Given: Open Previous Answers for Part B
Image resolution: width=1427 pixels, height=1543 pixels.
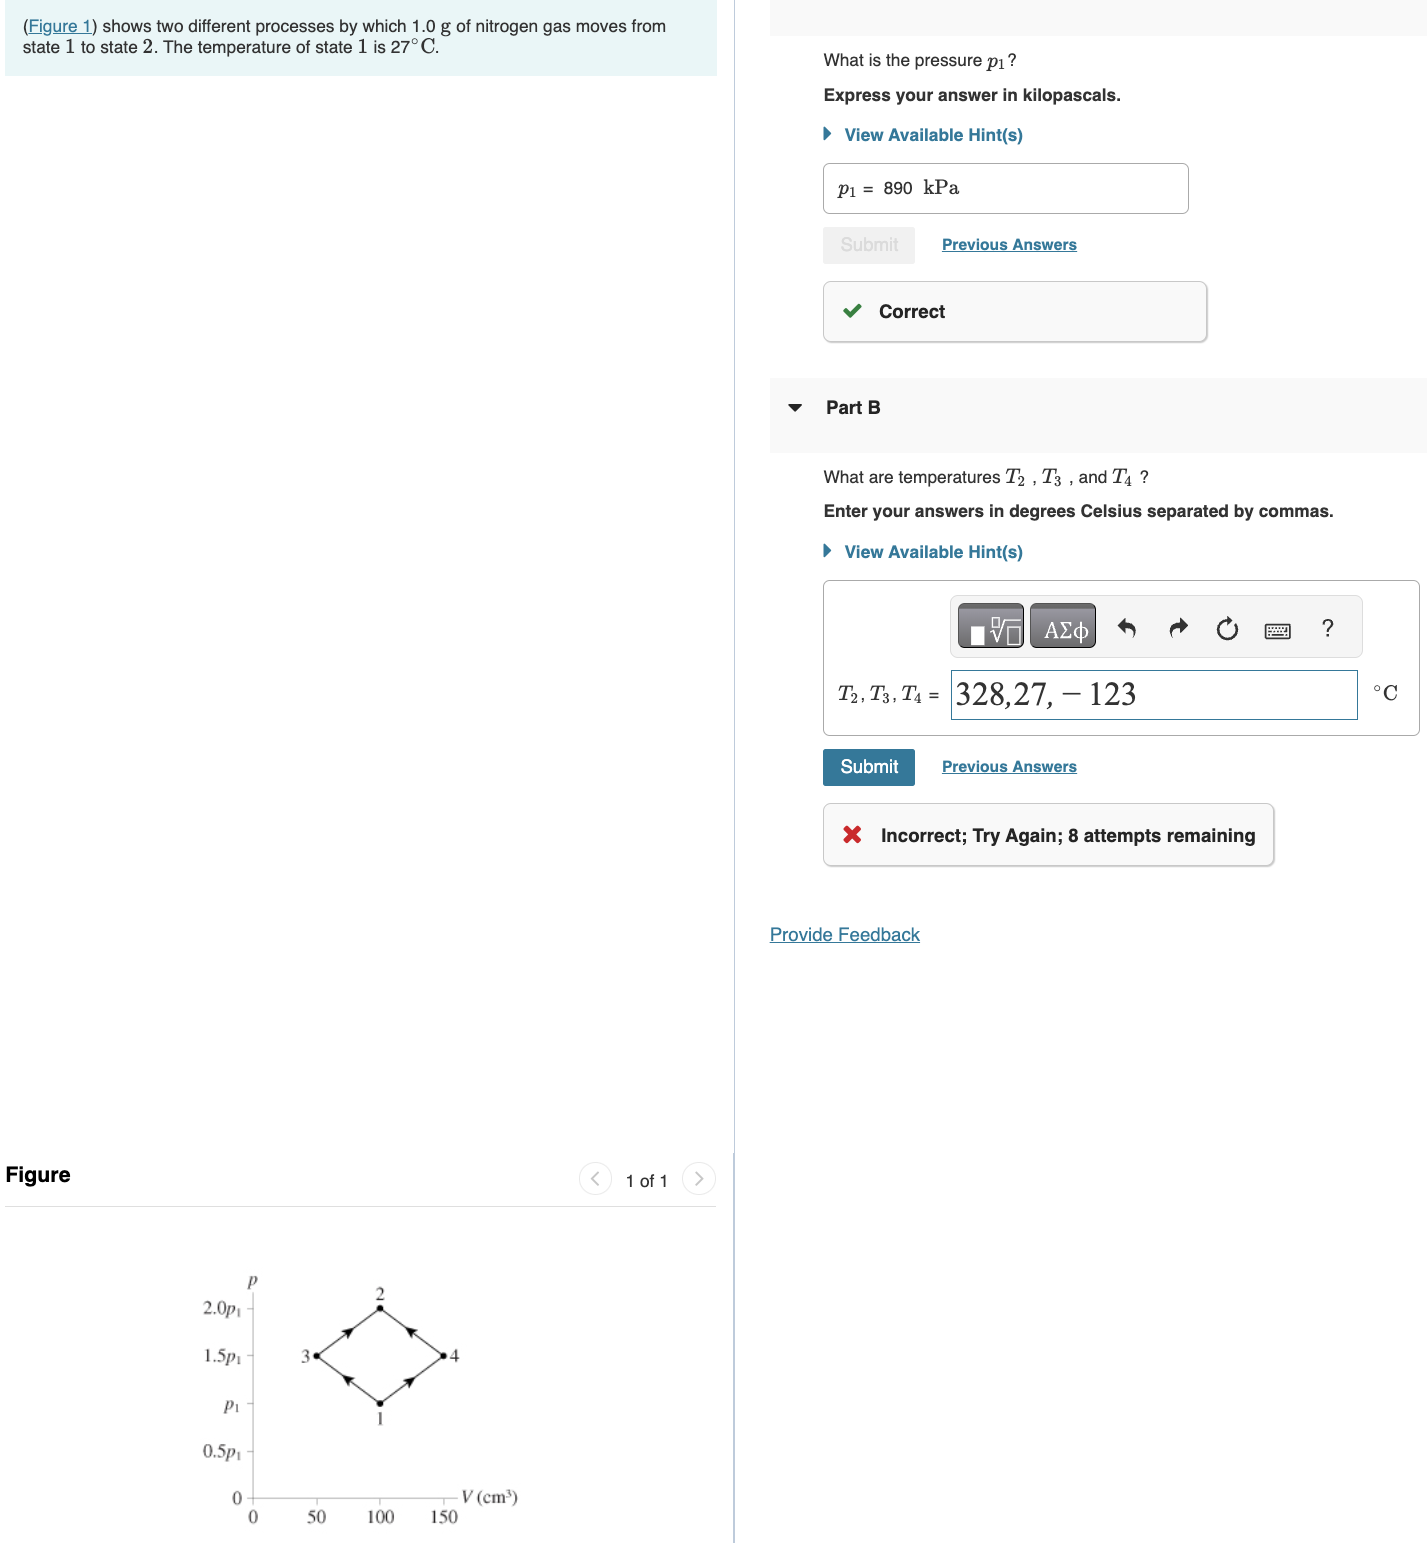Looking at the screenshot, I should tap(1009, 766).
